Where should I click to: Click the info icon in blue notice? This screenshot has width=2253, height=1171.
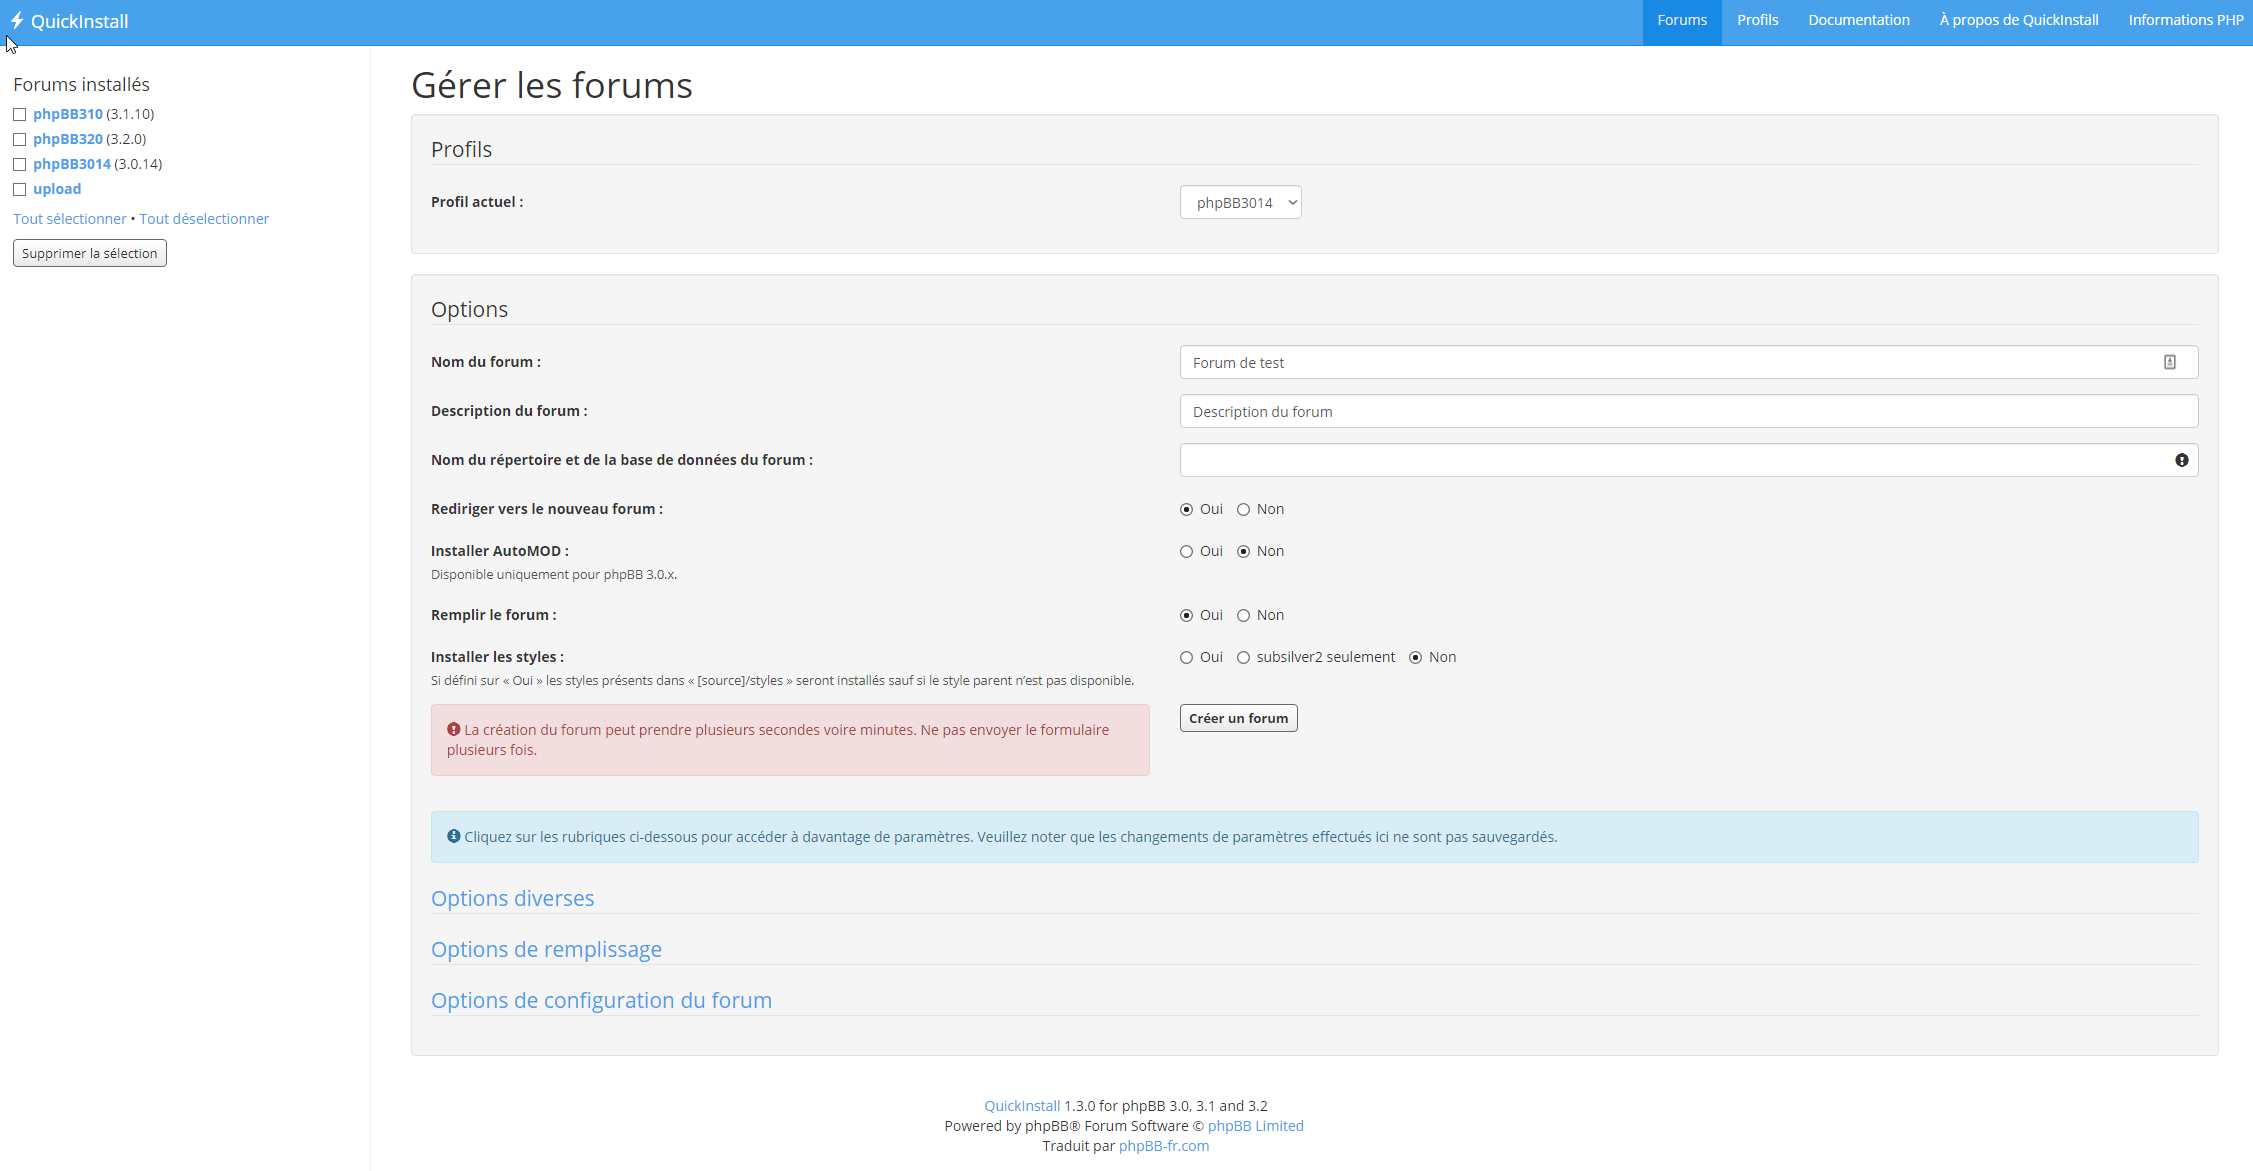pos(453,837)
